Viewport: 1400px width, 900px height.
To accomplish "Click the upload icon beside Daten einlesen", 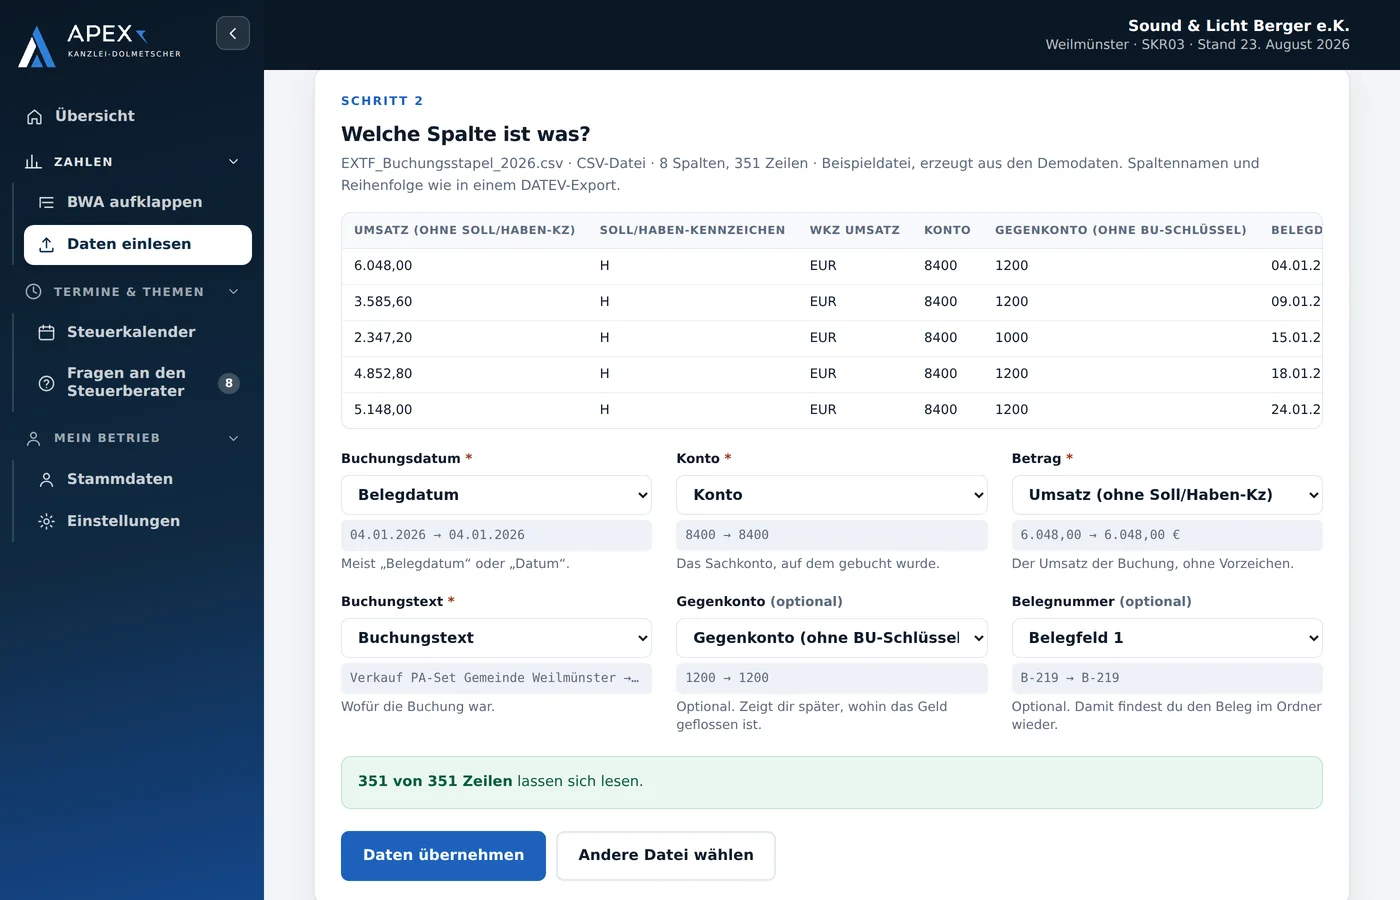I will tap(46, 245).
